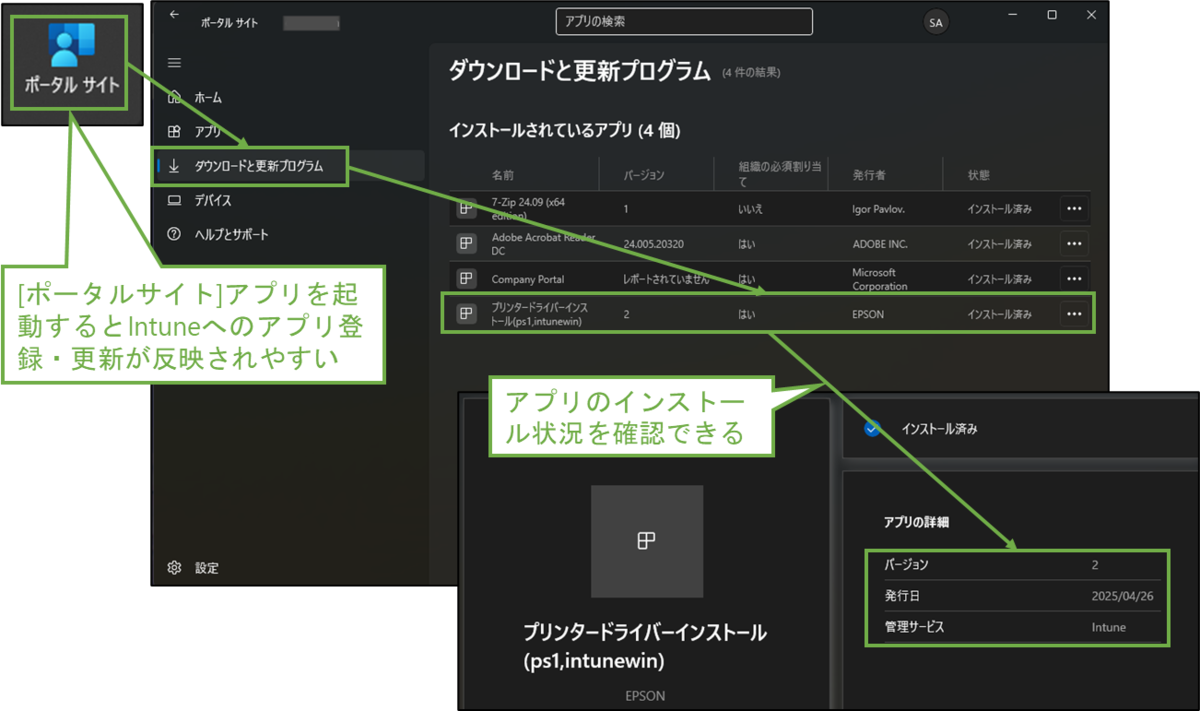
Task: Click インストール済み status in Company Portal row
Action: click(999, 279)
